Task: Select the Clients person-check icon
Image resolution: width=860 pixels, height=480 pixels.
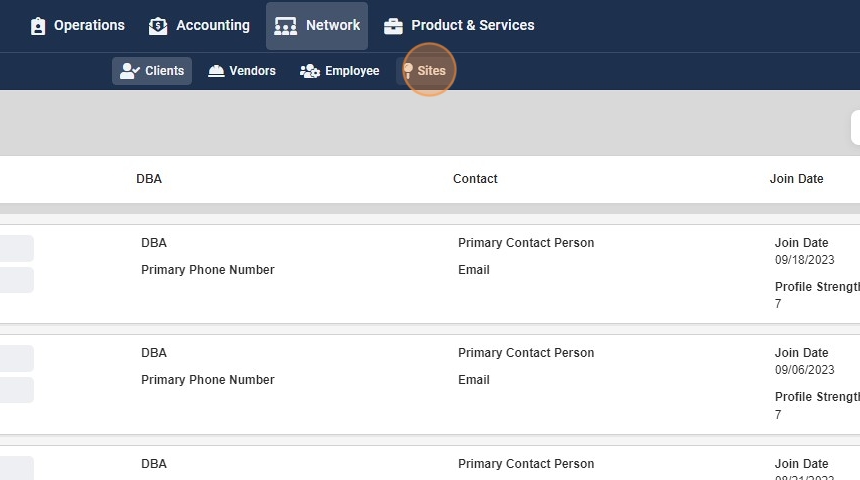Action: click(128, 71)
